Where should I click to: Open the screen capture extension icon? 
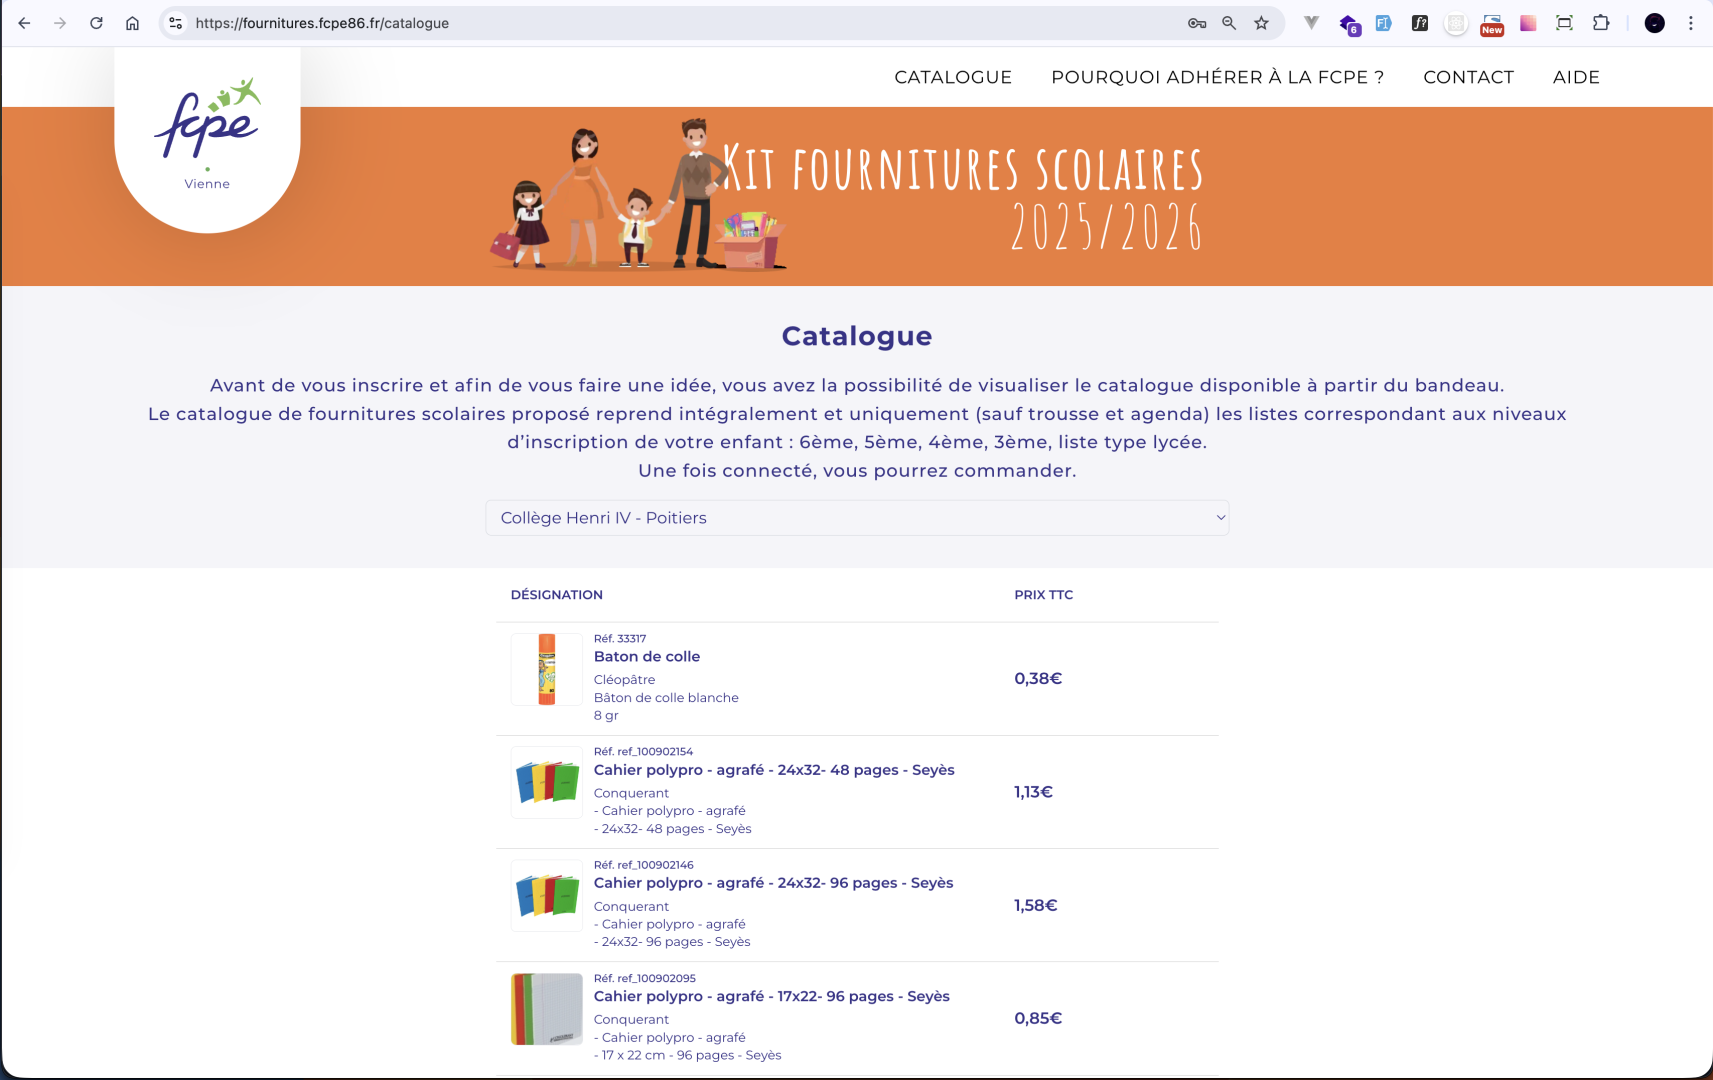click(1563, 22)
